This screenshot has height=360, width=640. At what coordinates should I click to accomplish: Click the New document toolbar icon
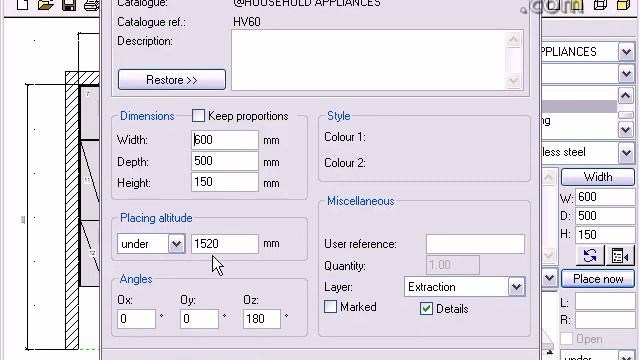tap(22, 4)
